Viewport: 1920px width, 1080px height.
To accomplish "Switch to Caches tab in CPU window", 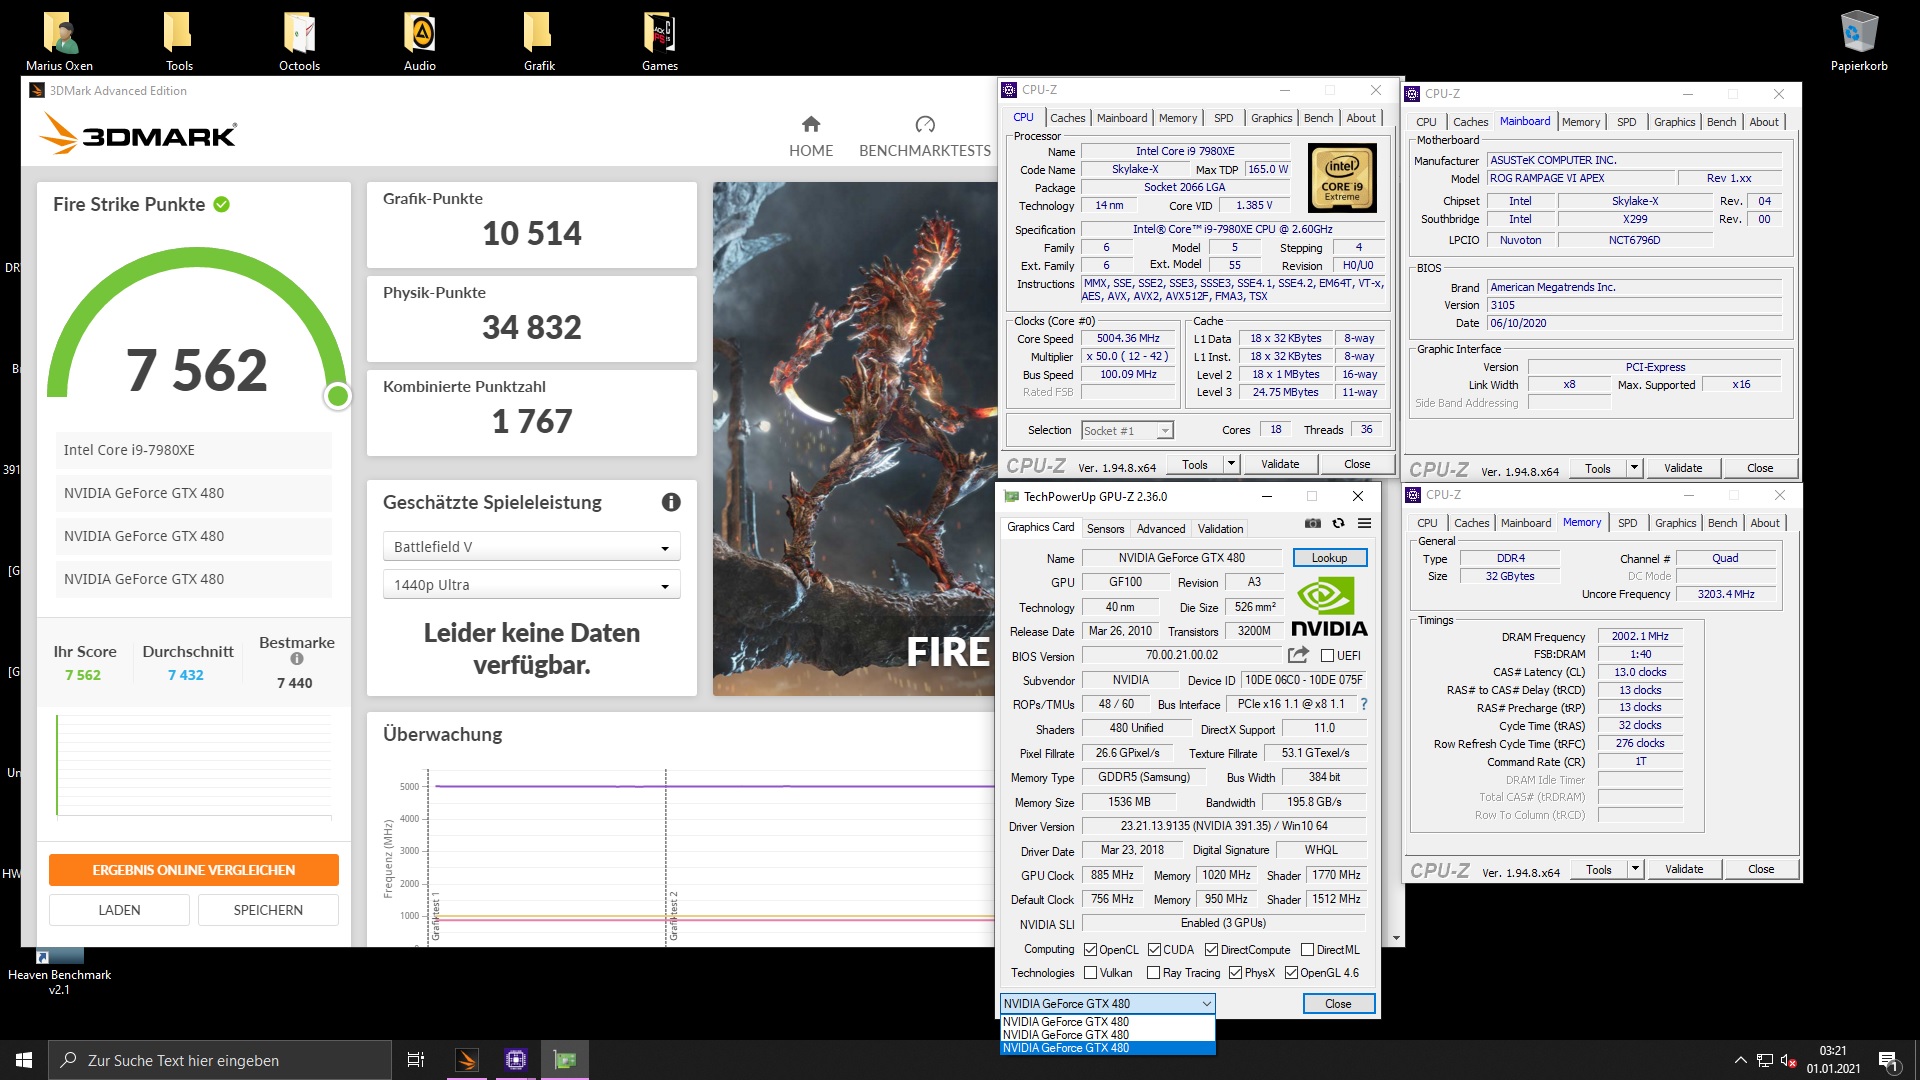I will click(x=1067, y=118).
